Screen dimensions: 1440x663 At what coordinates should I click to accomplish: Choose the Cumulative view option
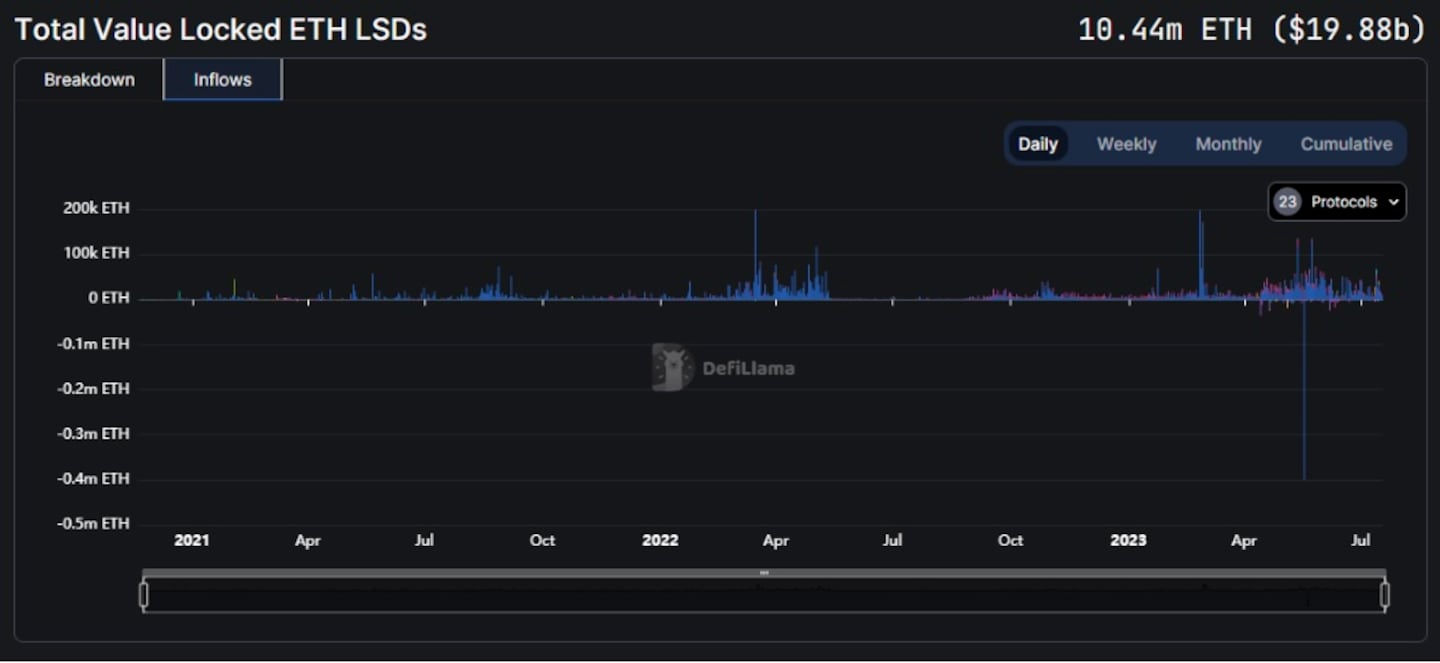click(1346, 144)
